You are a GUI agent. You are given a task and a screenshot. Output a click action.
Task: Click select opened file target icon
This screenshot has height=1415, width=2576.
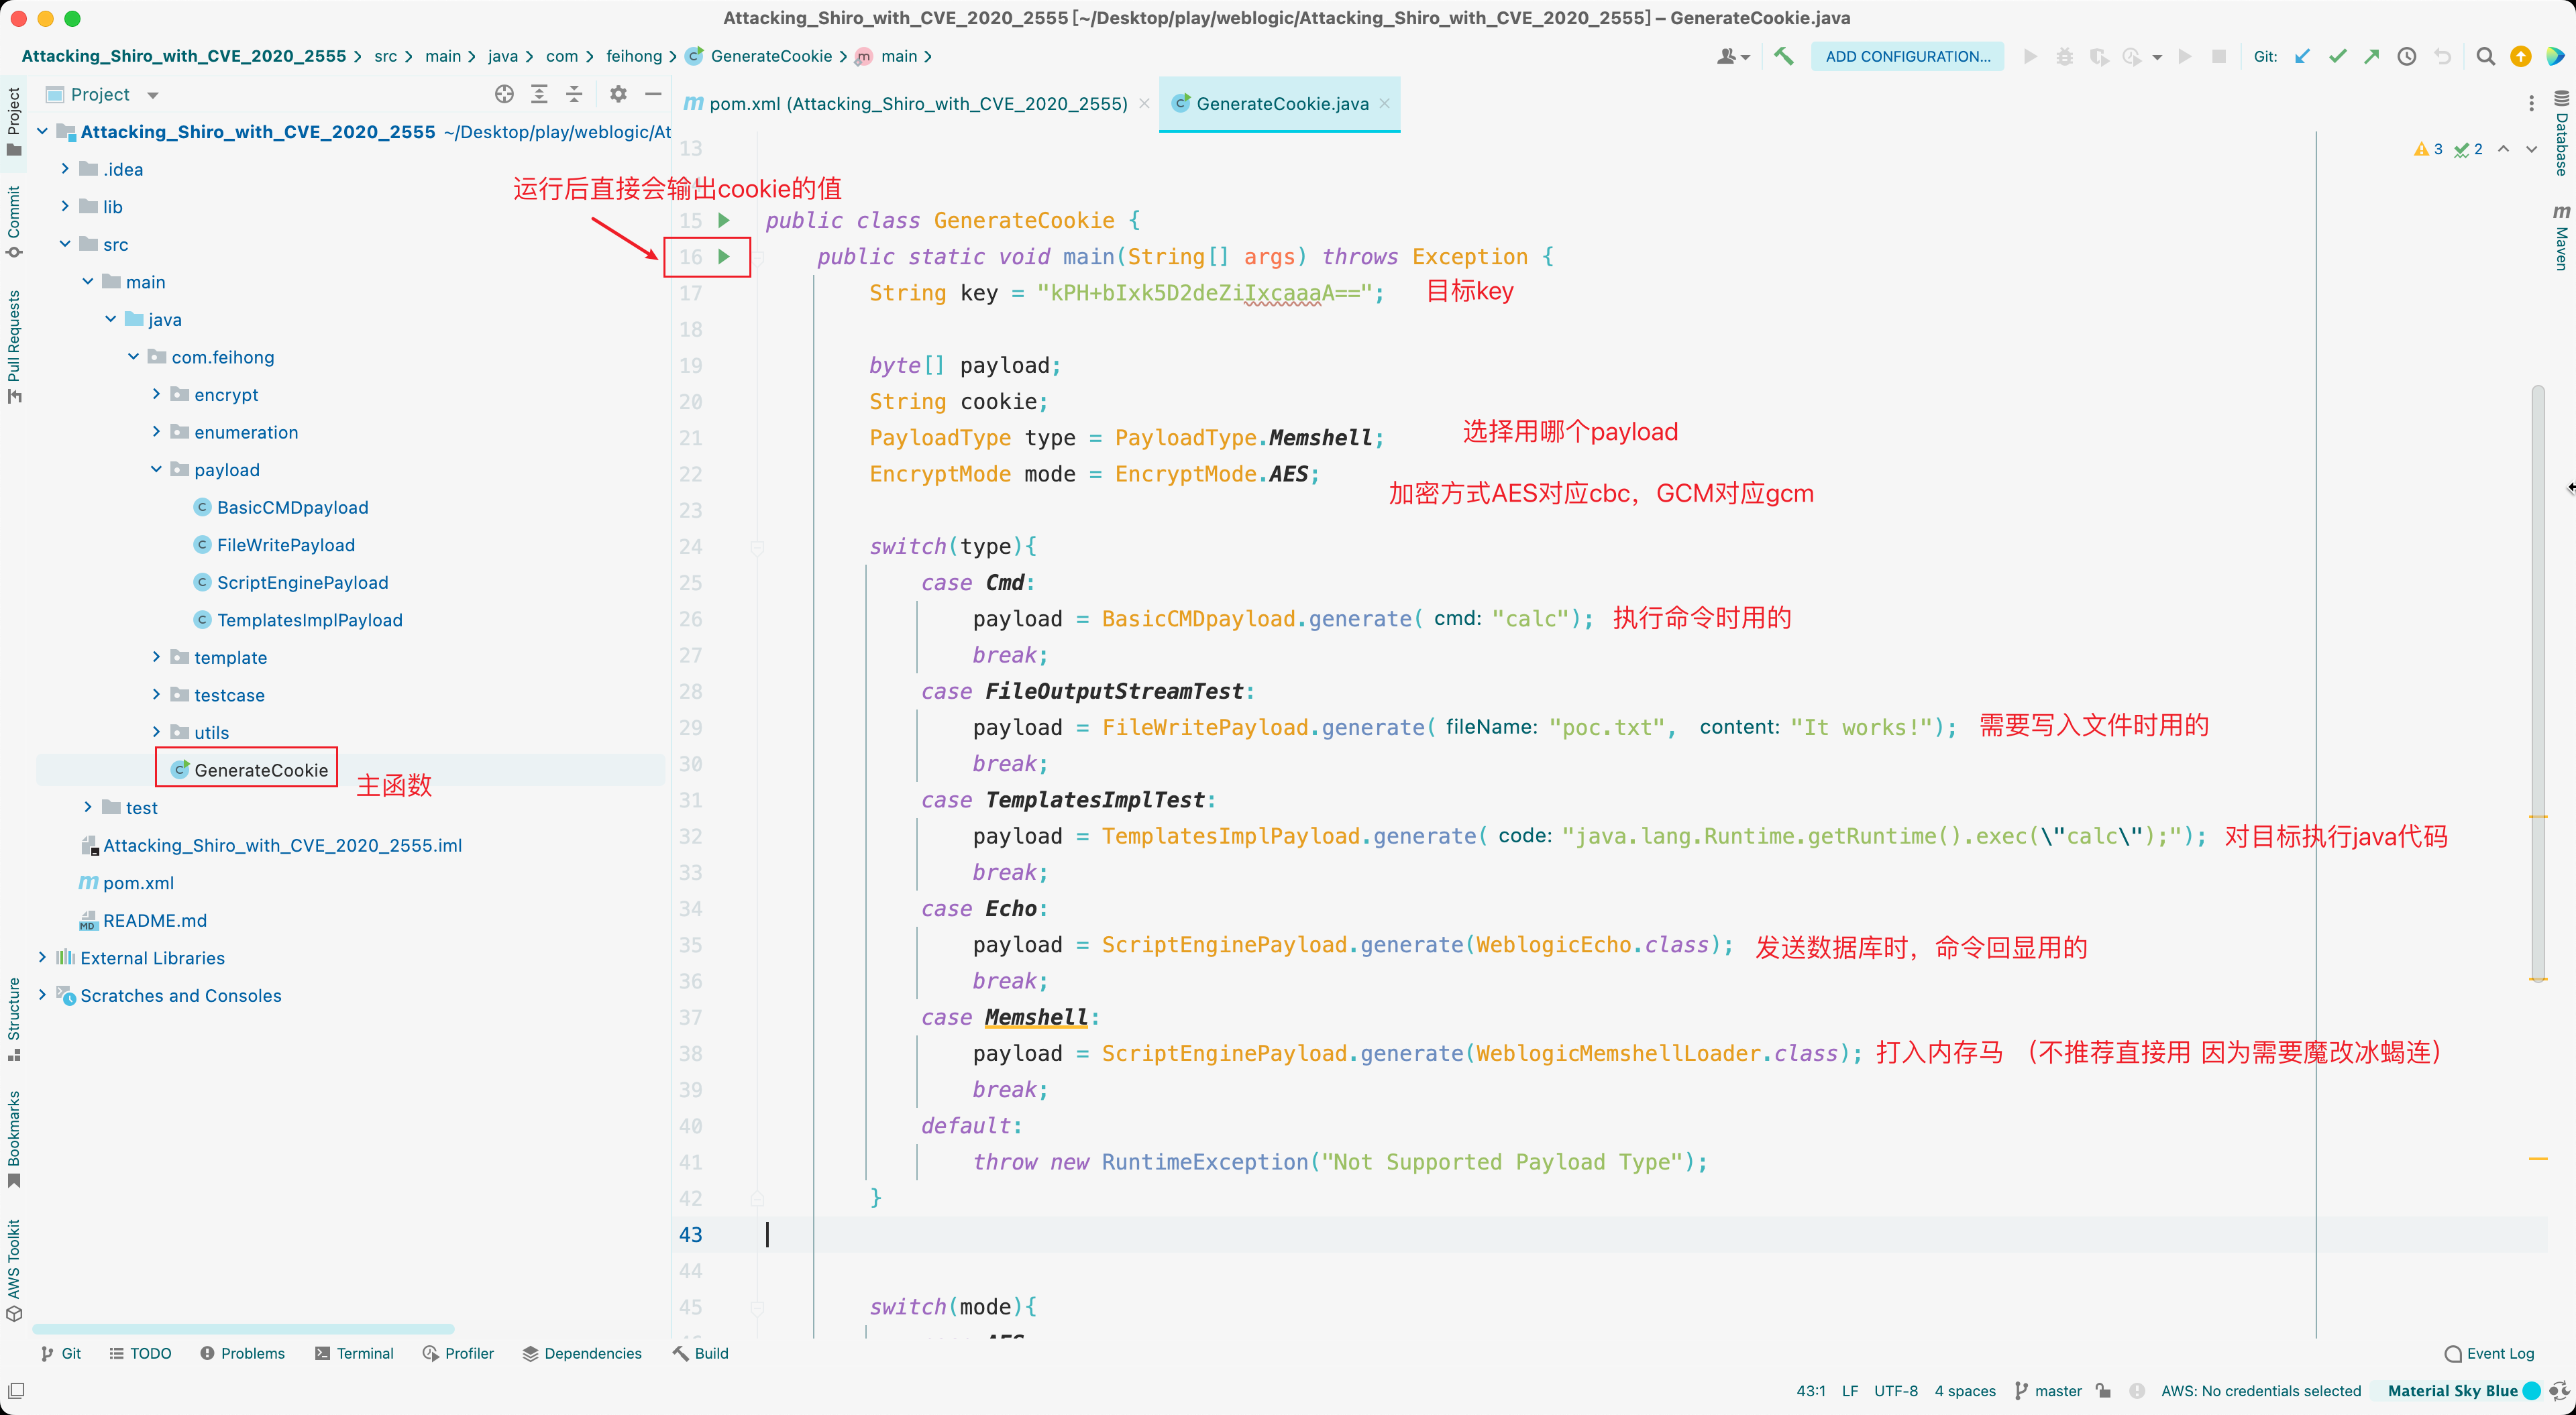tap(504, 94)
